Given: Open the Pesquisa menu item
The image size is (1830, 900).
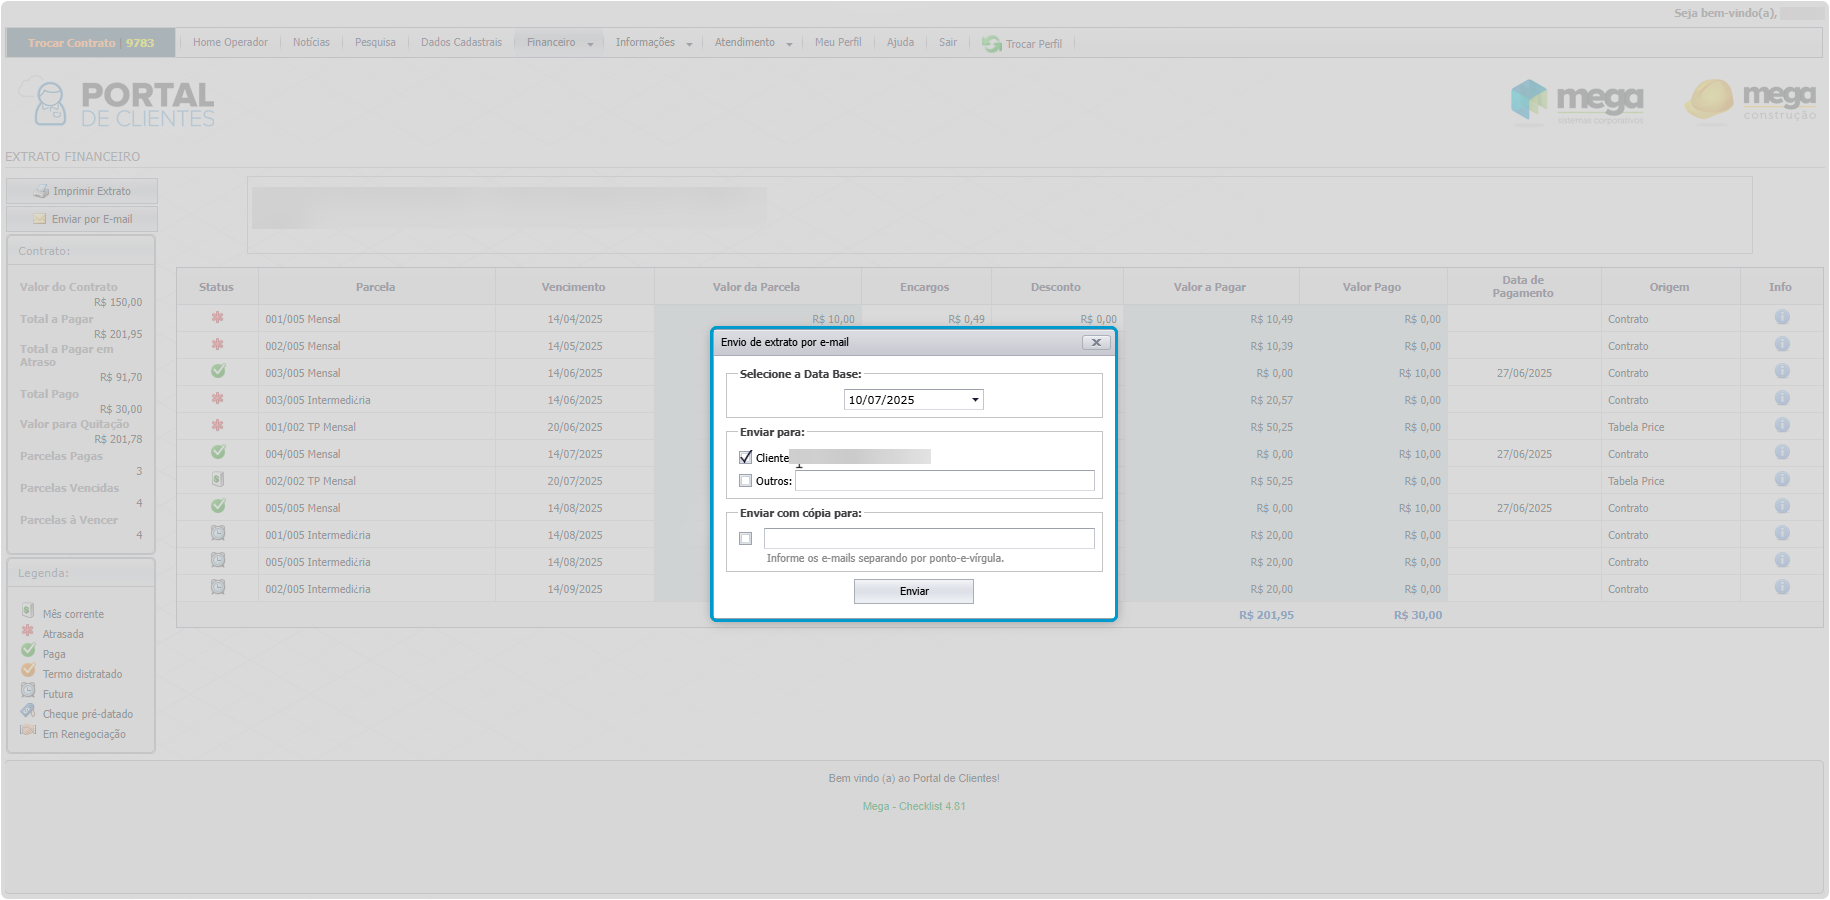Looking at the screenshot, I should click(375, 42).
